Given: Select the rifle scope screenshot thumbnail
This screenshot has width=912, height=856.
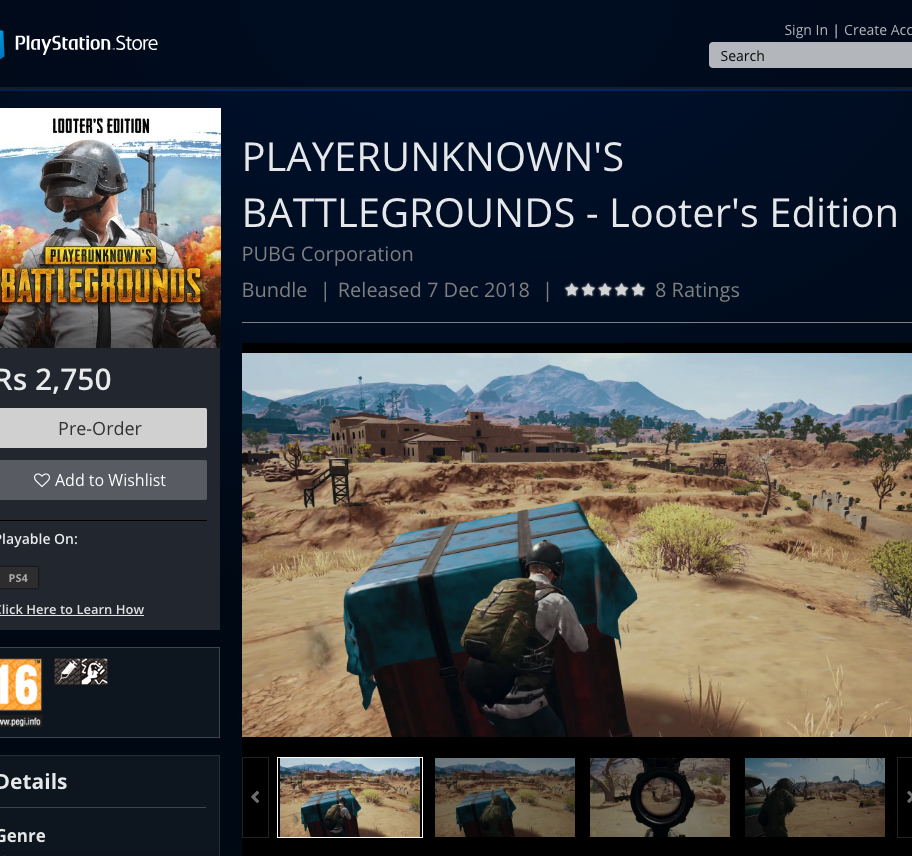Looking at the screenshot, I should pyautogui.click(x=660, y=797).
